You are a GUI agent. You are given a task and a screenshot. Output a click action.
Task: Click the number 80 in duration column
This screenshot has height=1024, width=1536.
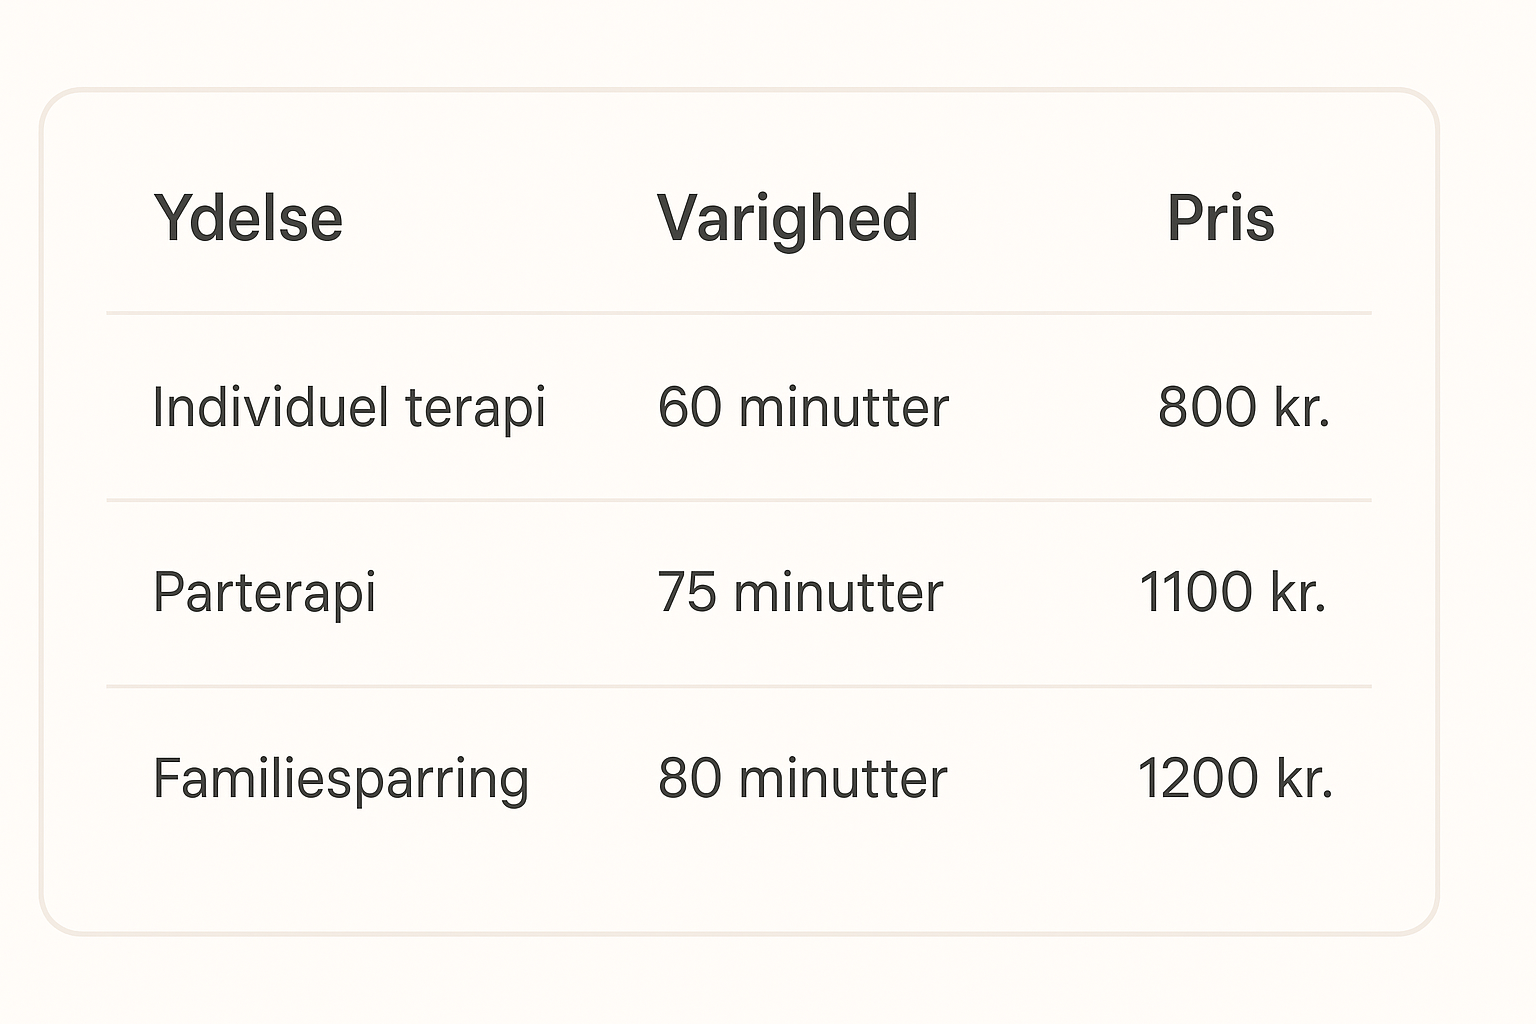pyautogui.click(x=690, y=778)
